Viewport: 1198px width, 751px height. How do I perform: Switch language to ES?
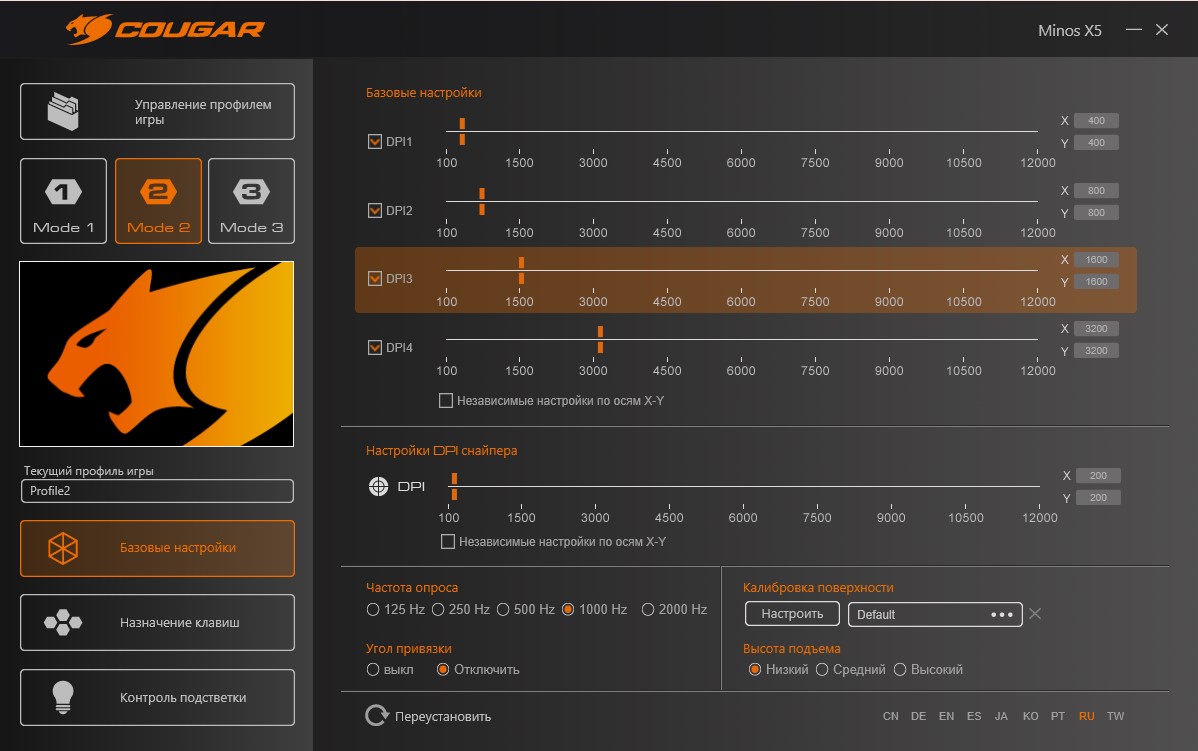coord(974,716)
